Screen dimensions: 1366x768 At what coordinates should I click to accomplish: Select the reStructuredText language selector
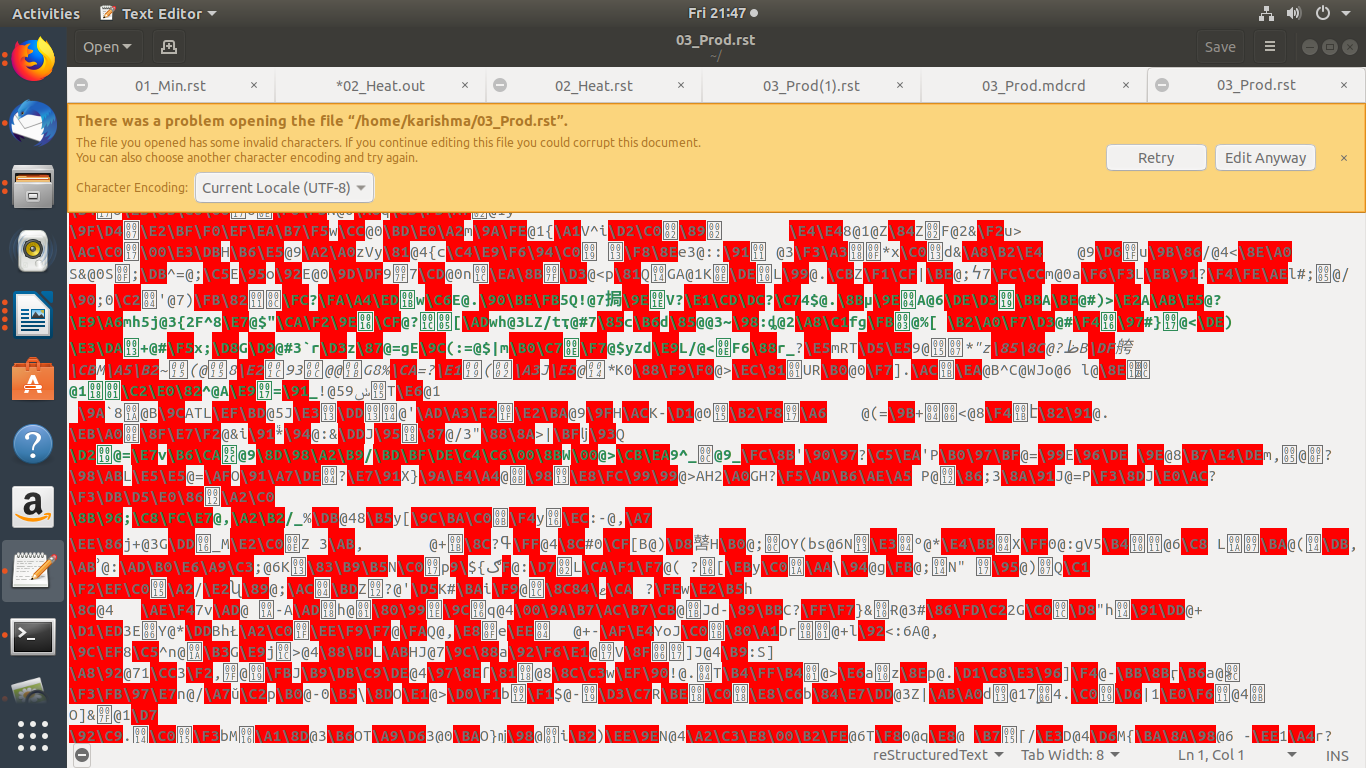coord(937,755)
